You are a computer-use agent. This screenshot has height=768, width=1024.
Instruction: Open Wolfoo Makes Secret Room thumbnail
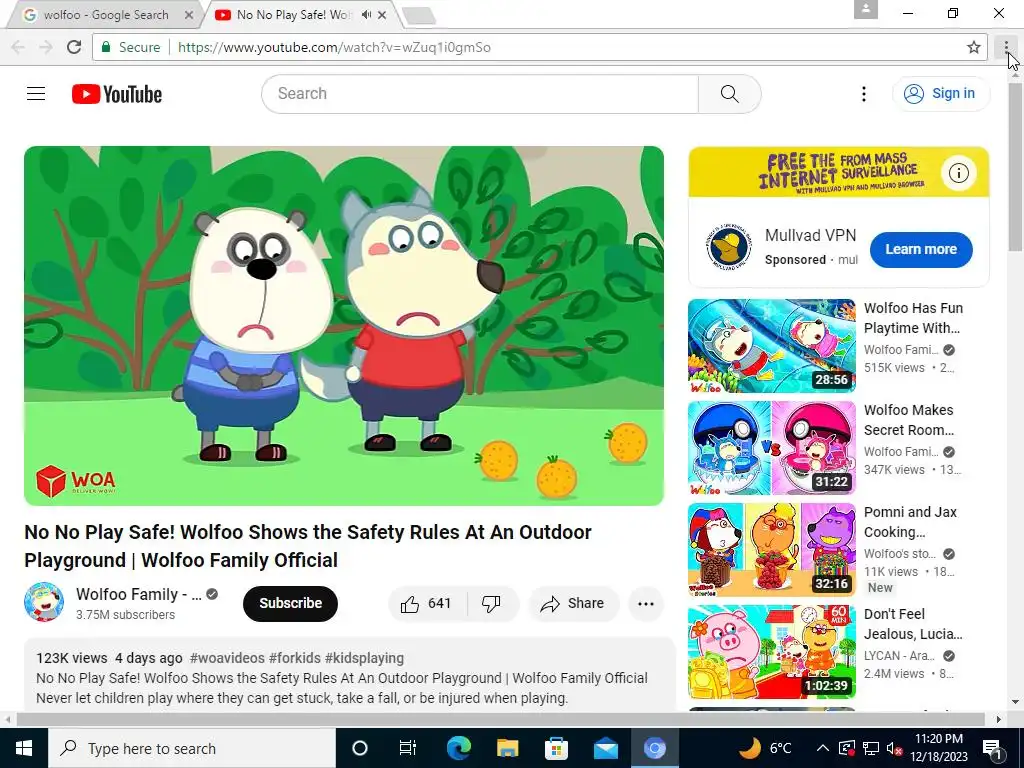(x=772, y=448)
